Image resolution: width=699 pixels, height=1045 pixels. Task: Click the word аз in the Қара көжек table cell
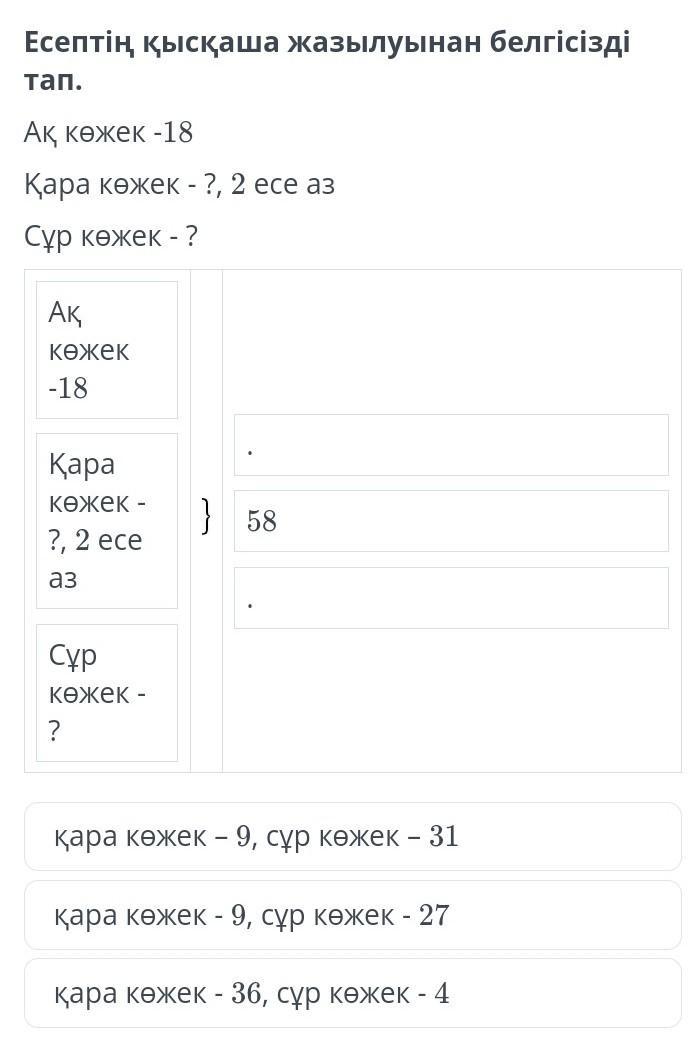point(63,578)
